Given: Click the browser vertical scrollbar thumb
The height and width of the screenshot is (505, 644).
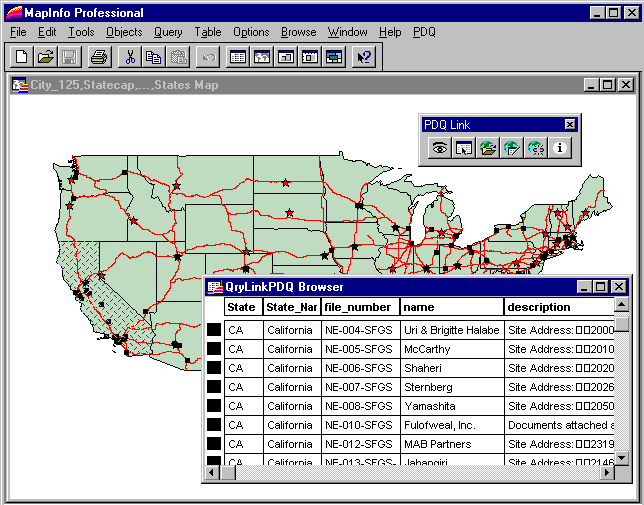Looking at the screenshot, I should click(621, 322).
